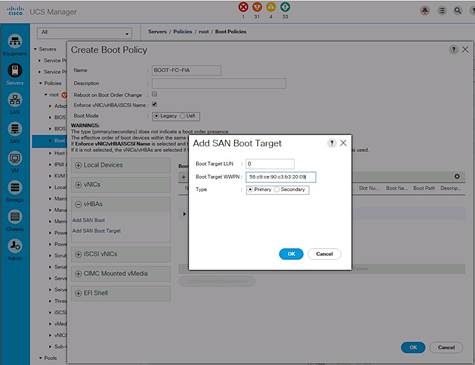Viewport: 475px width, 365px height.
Task: Click the yellow minor faults icon
Action: pos(271,7)
